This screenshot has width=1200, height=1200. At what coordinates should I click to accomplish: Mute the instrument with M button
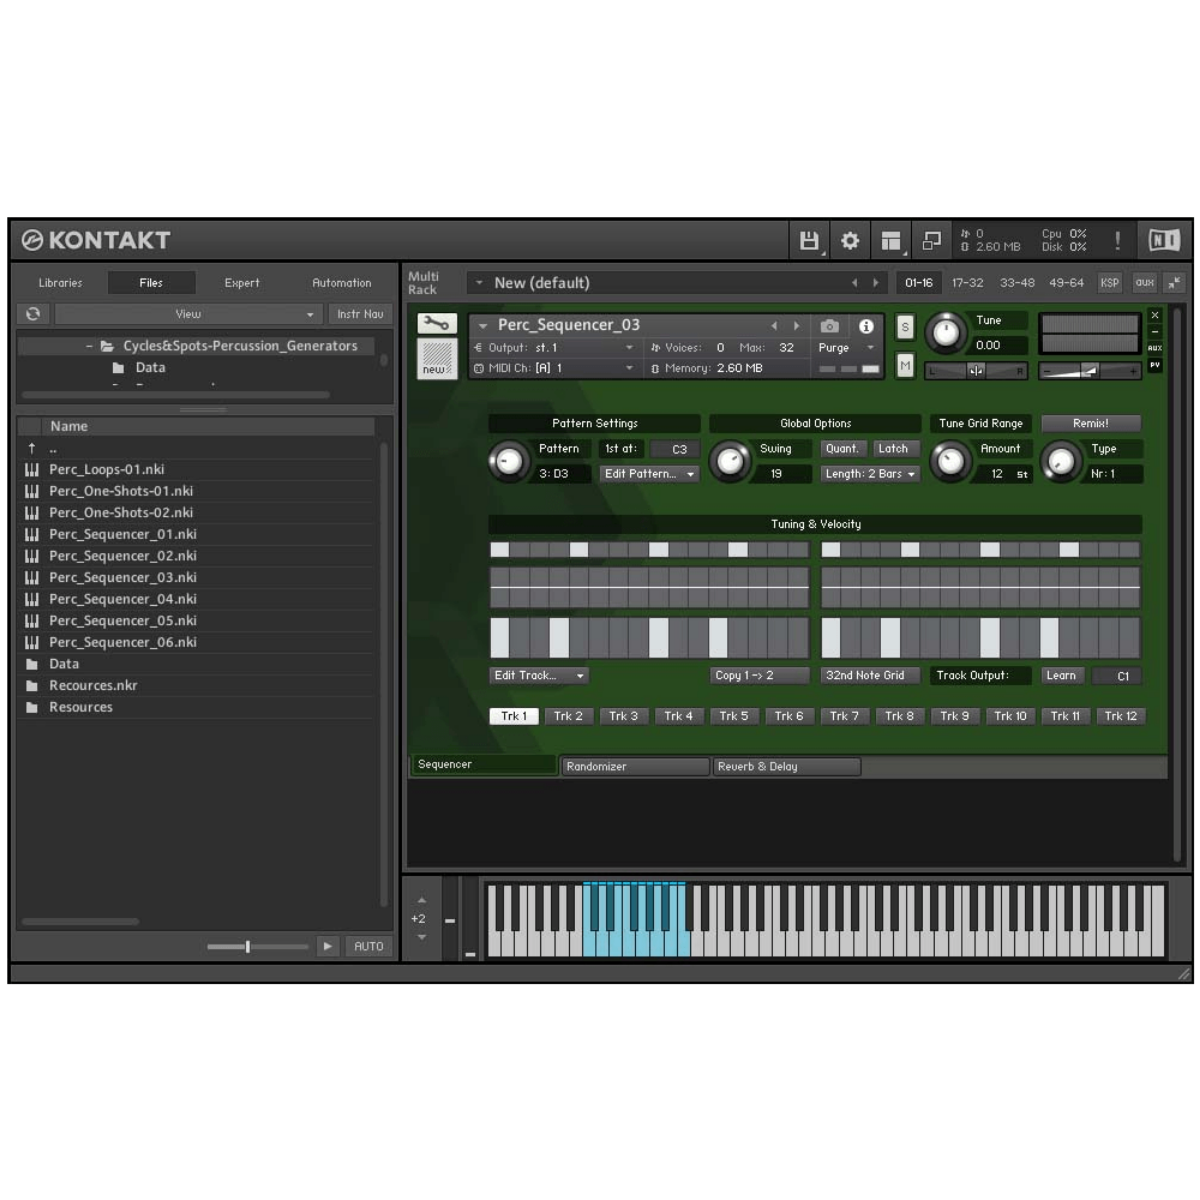pyautogui.click(x=905, y=366)
